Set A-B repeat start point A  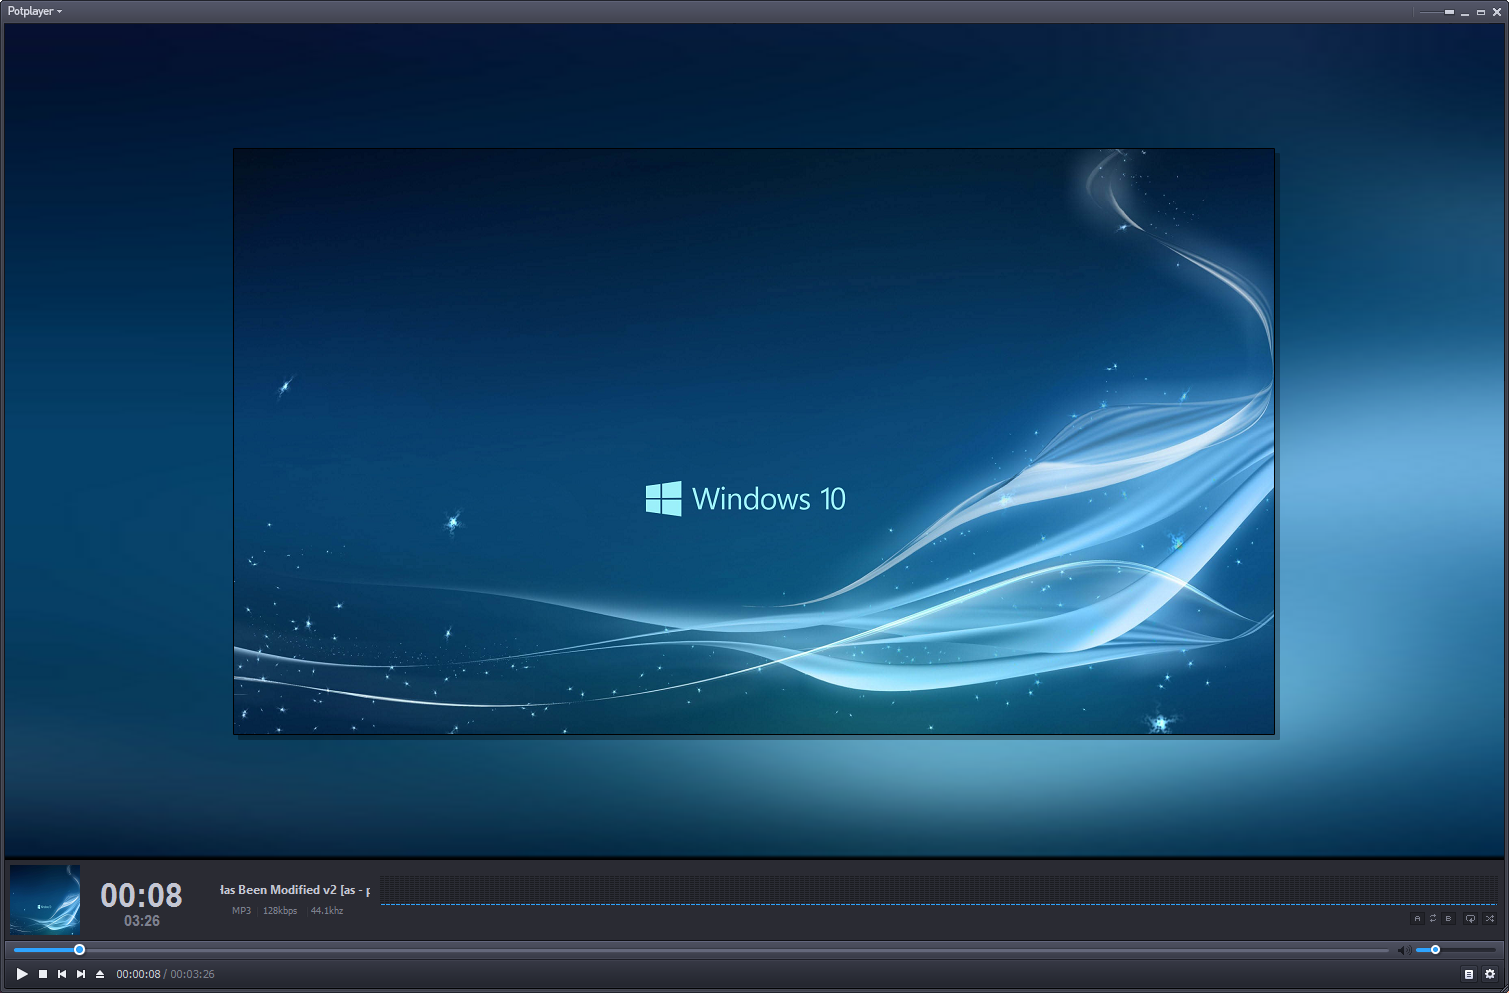point(1417,918)
